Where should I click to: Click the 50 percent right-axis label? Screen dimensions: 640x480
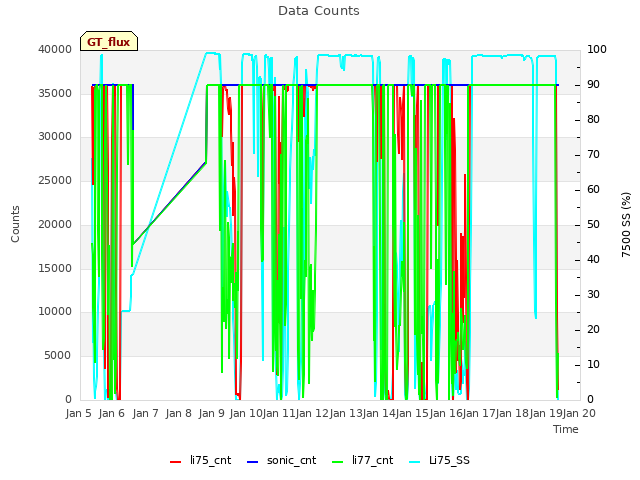click(x=593, y=224)
